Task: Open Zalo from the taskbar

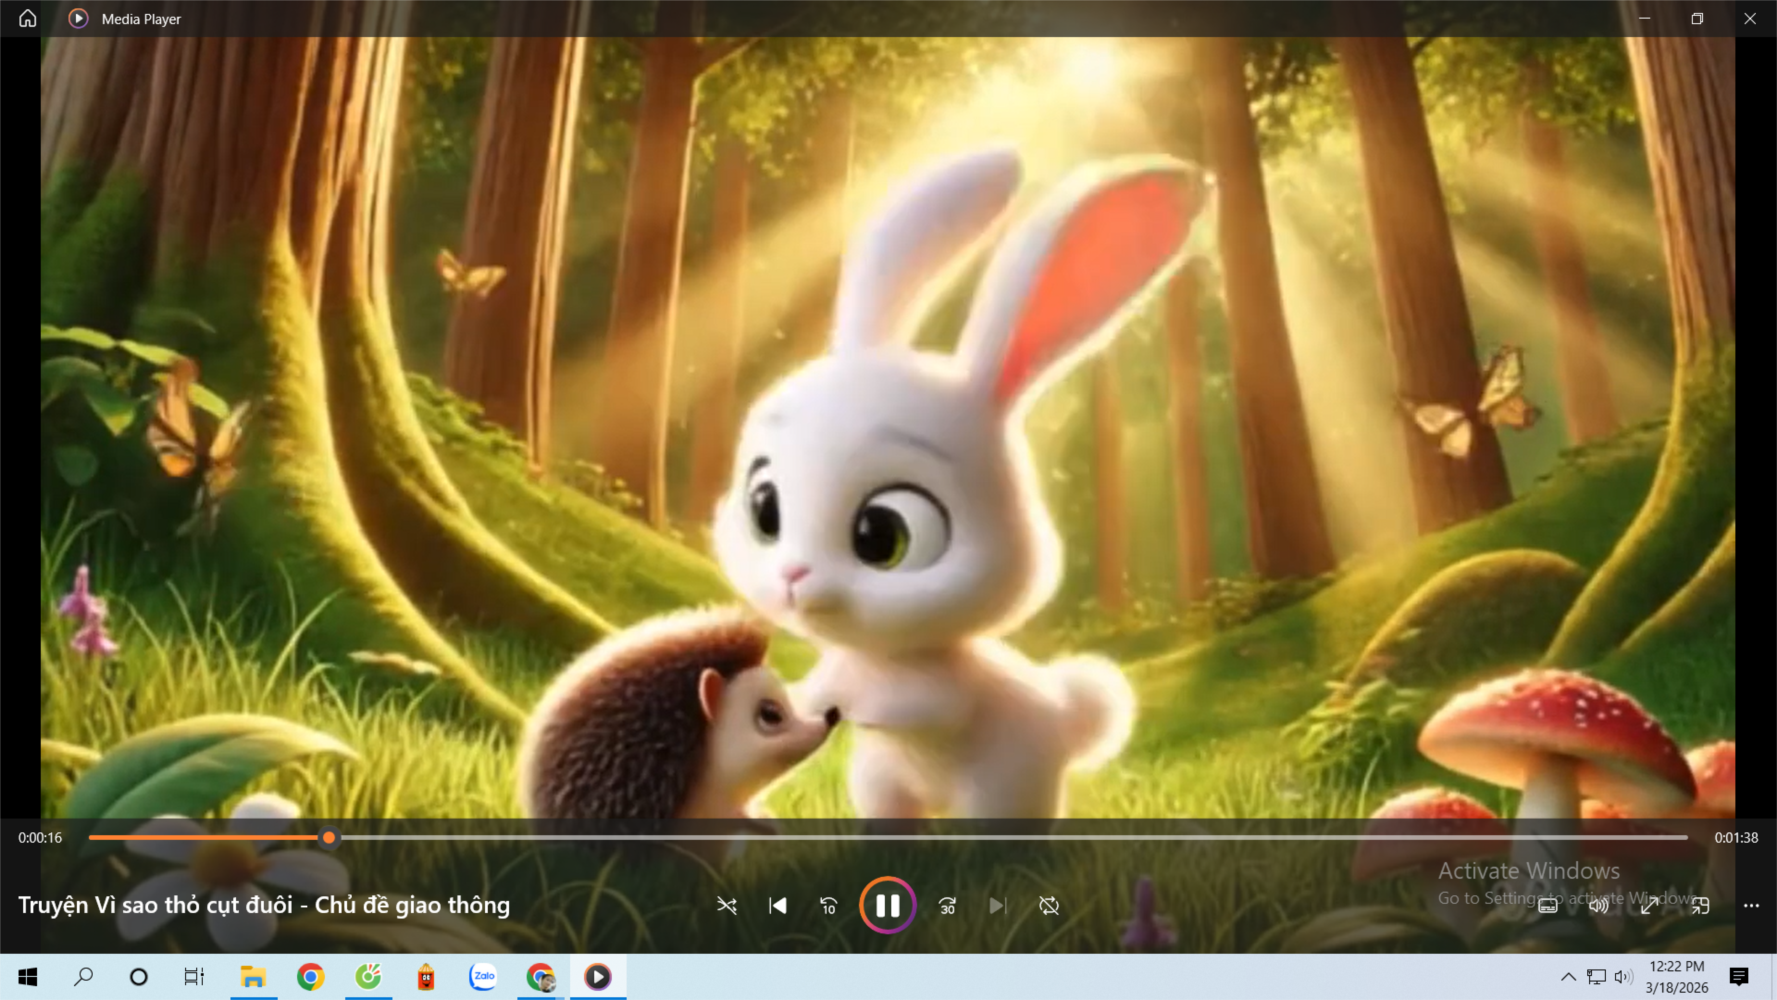Action: 483,976
